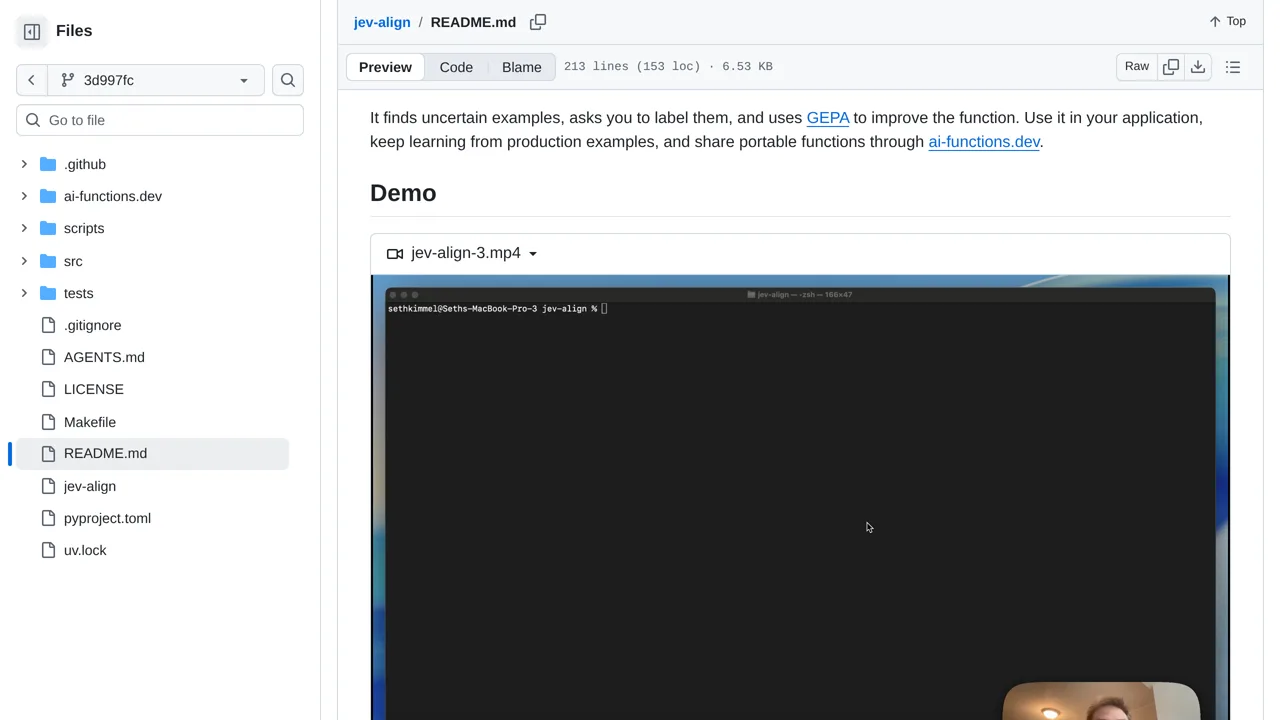Image resolution: width=1280 pixels, height=720 pixels.
Task: Open the ai-functions.dev folder
Action: 113,196
